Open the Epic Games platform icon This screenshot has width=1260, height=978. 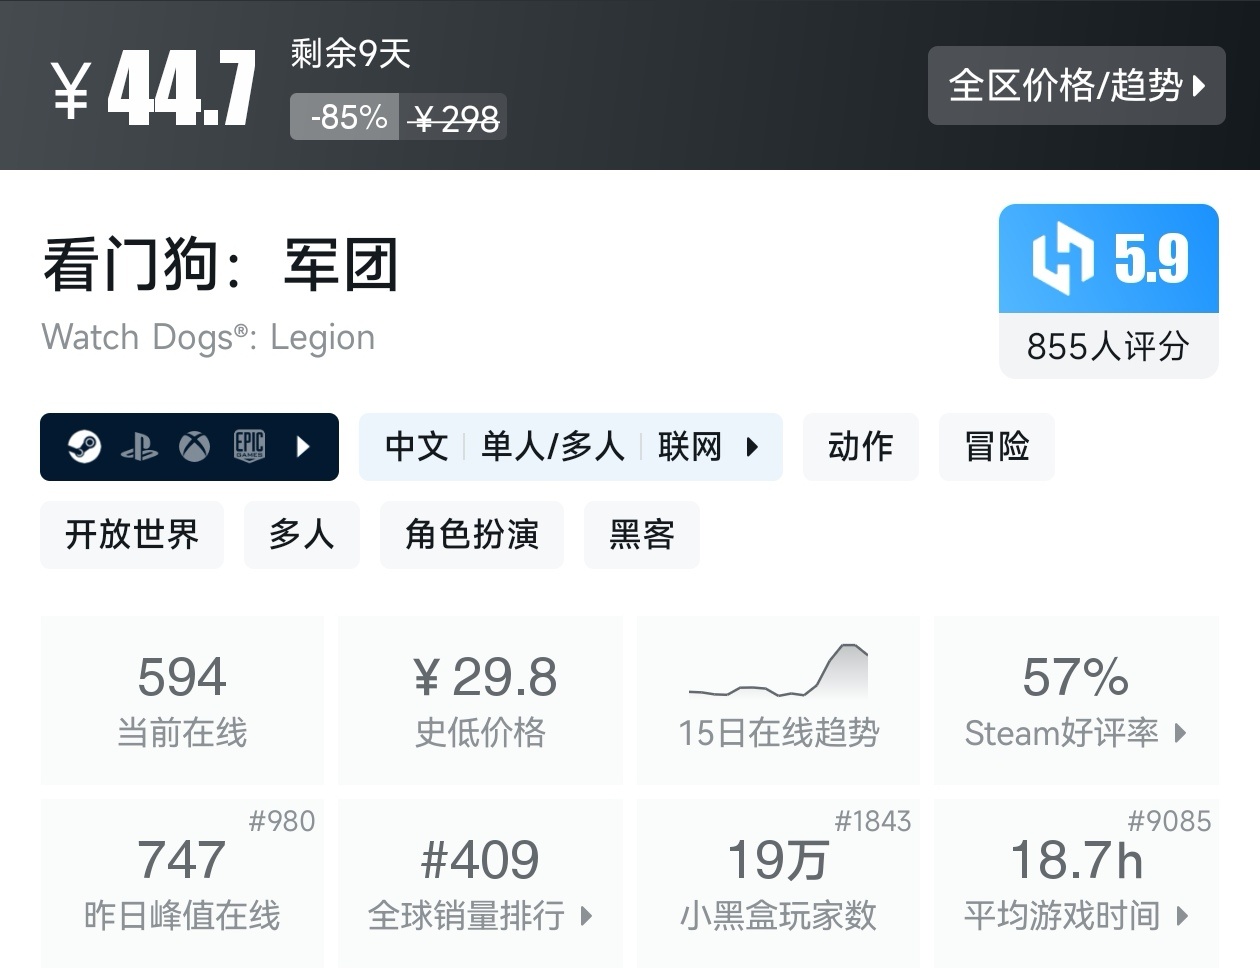(x=250, y=446)
